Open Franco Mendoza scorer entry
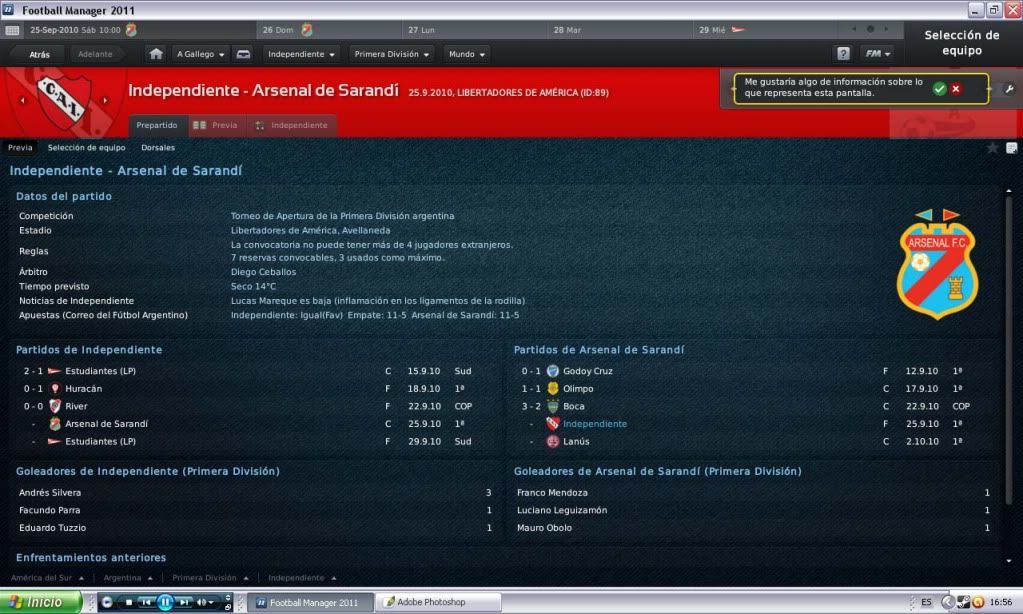This screenshot has height=614, width=1023. [x=552, y=493]
